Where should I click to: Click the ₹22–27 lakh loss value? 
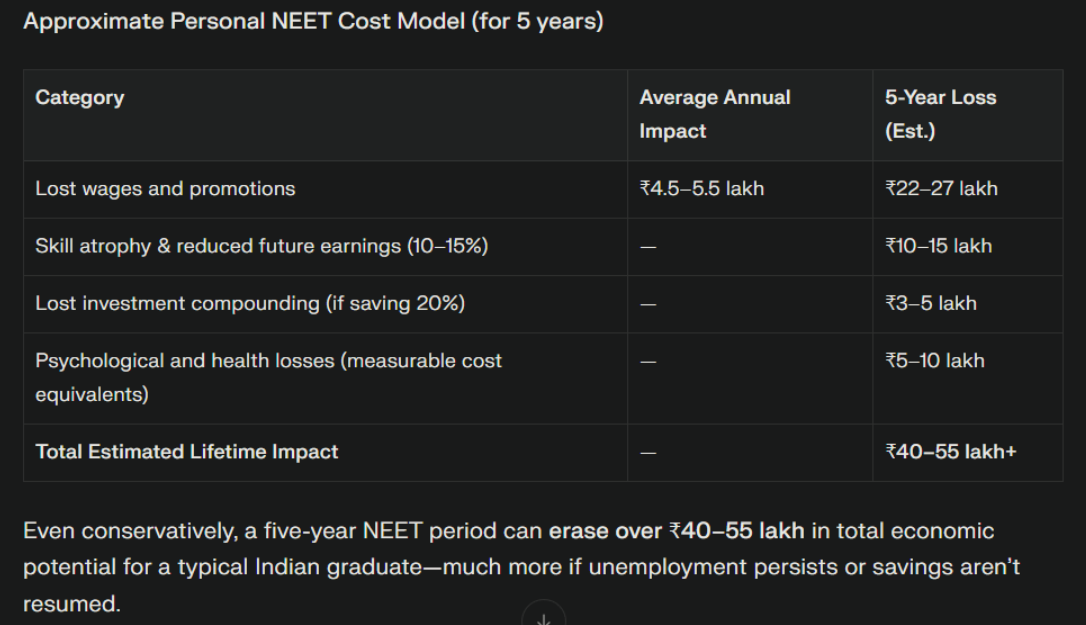pos(941,189)
